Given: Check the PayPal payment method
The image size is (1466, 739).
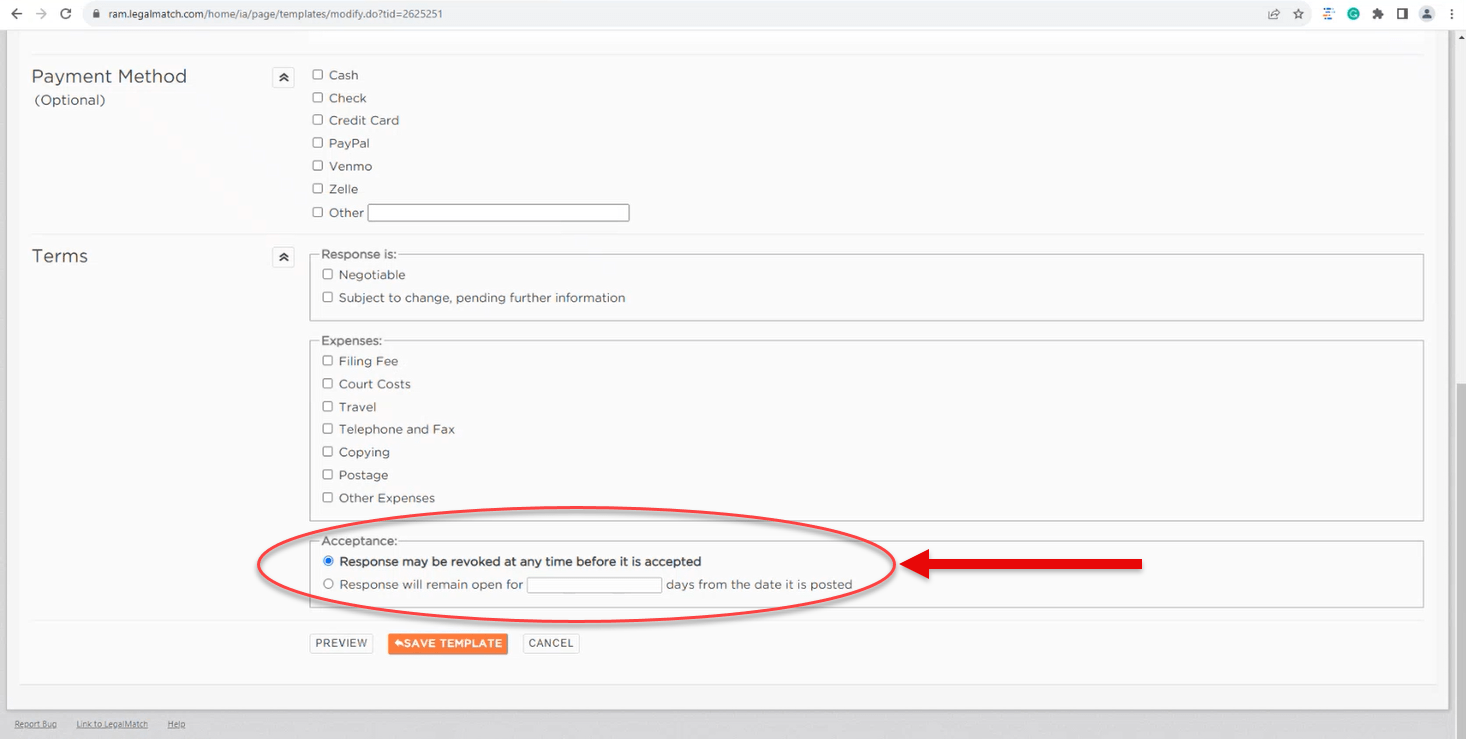Looking at the screenshot, I should 318,143.
